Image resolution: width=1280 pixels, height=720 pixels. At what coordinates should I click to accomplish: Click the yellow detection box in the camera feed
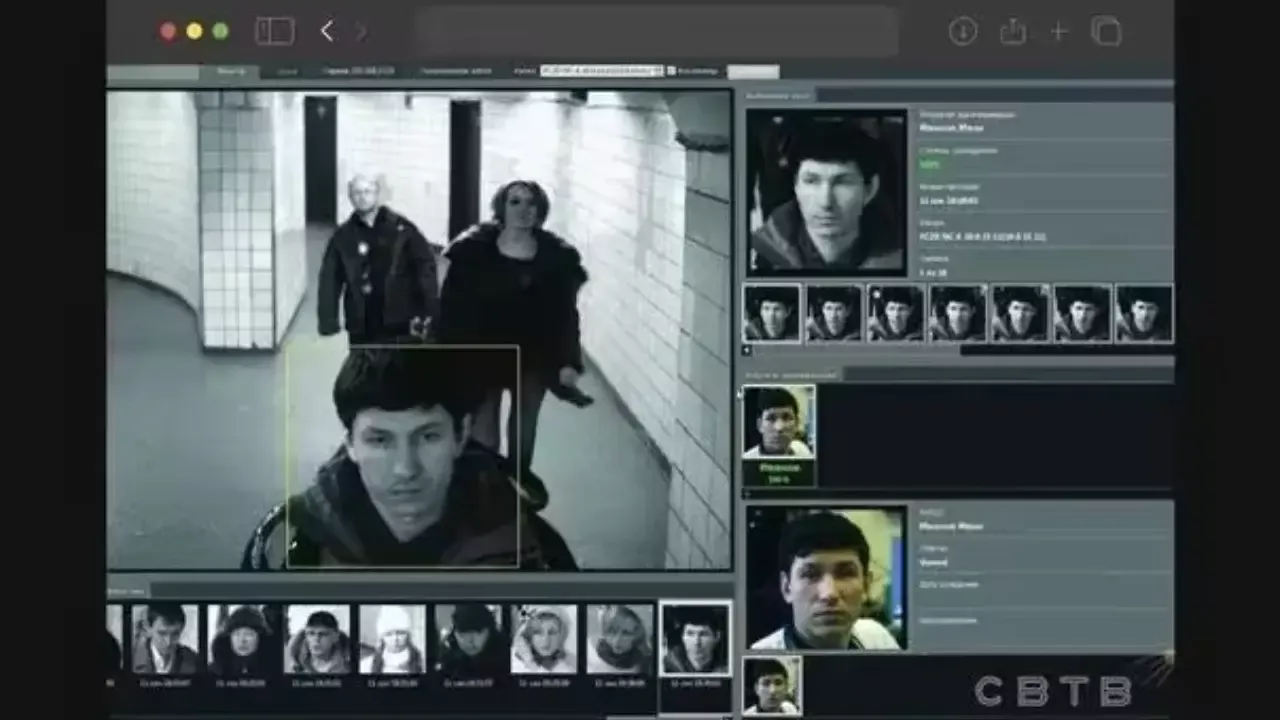[402, 456]
